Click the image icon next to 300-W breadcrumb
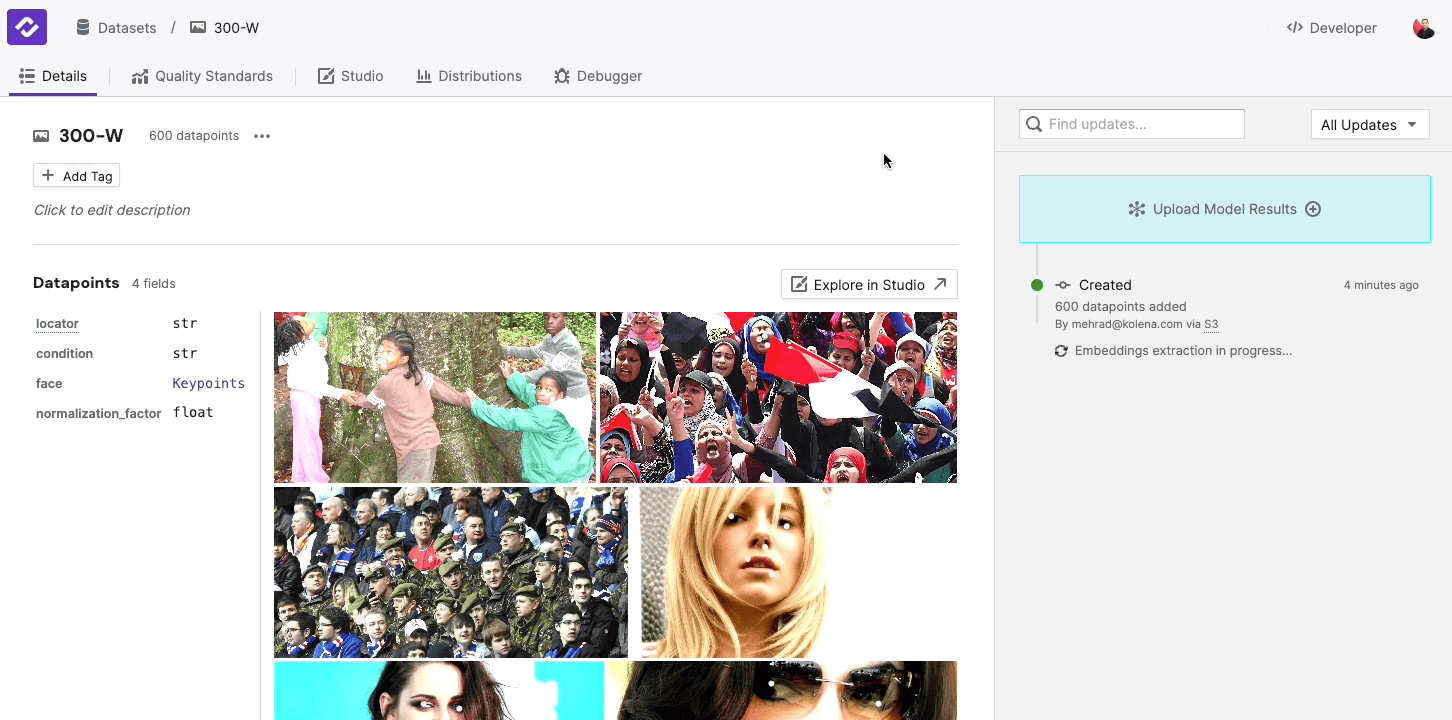This screenshot has width=1452, height=720. pyautogui.click(x=195, y=27)
